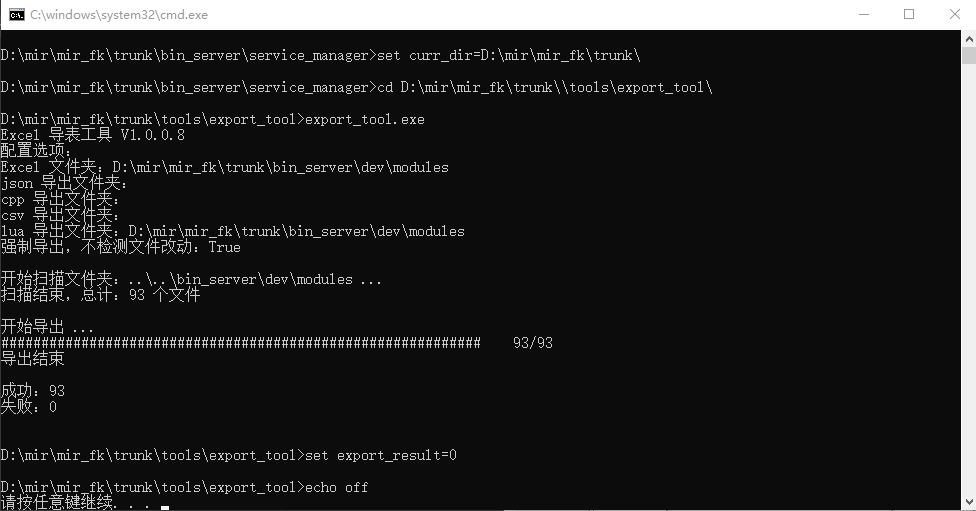Click the hash-mark export progress bar
Viewport: 976px width, 511px height.
click(240, 343)
